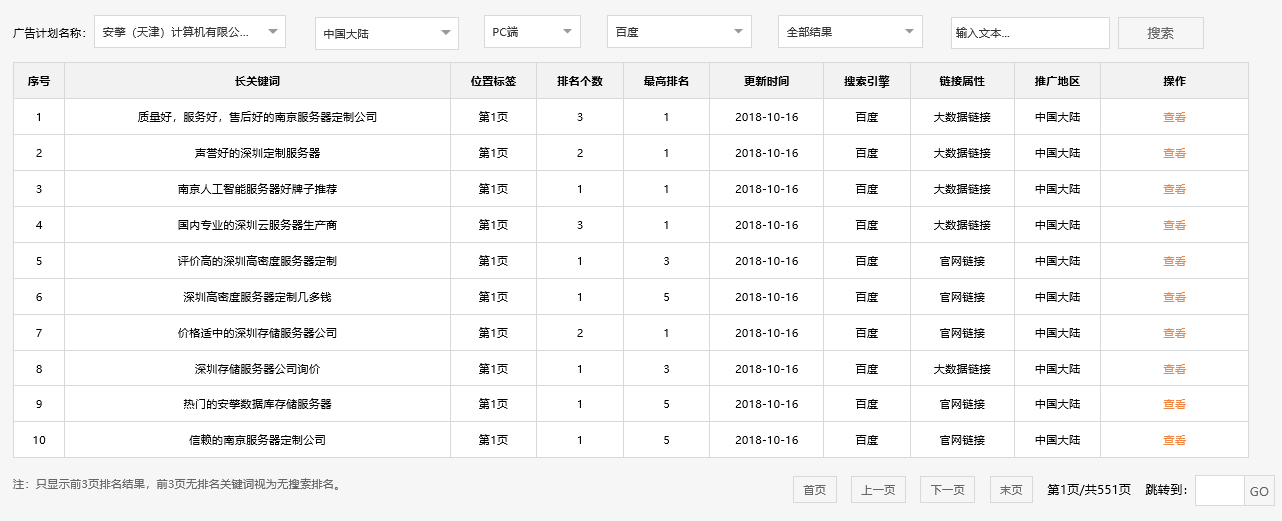The height and width of the screenshot is (521, 1282).
Task: Select keyword 南京人工智能服务器好牌子推荐
Action: tap(257, 189)
